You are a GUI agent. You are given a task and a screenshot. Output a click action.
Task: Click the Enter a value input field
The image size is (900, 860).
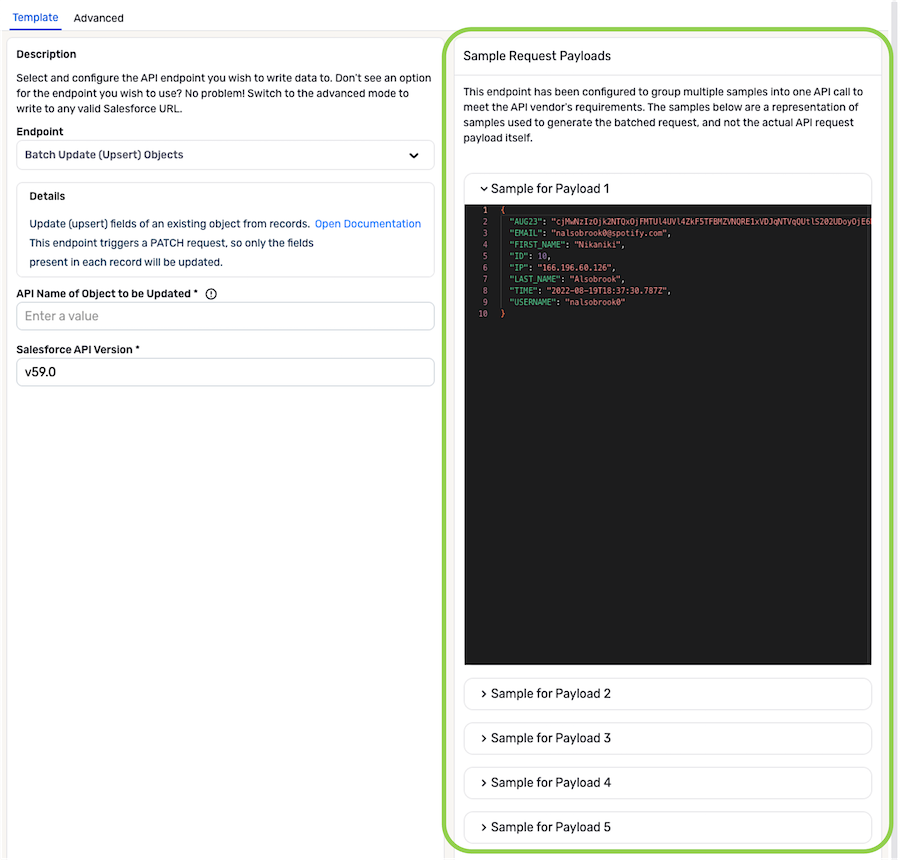225,315
